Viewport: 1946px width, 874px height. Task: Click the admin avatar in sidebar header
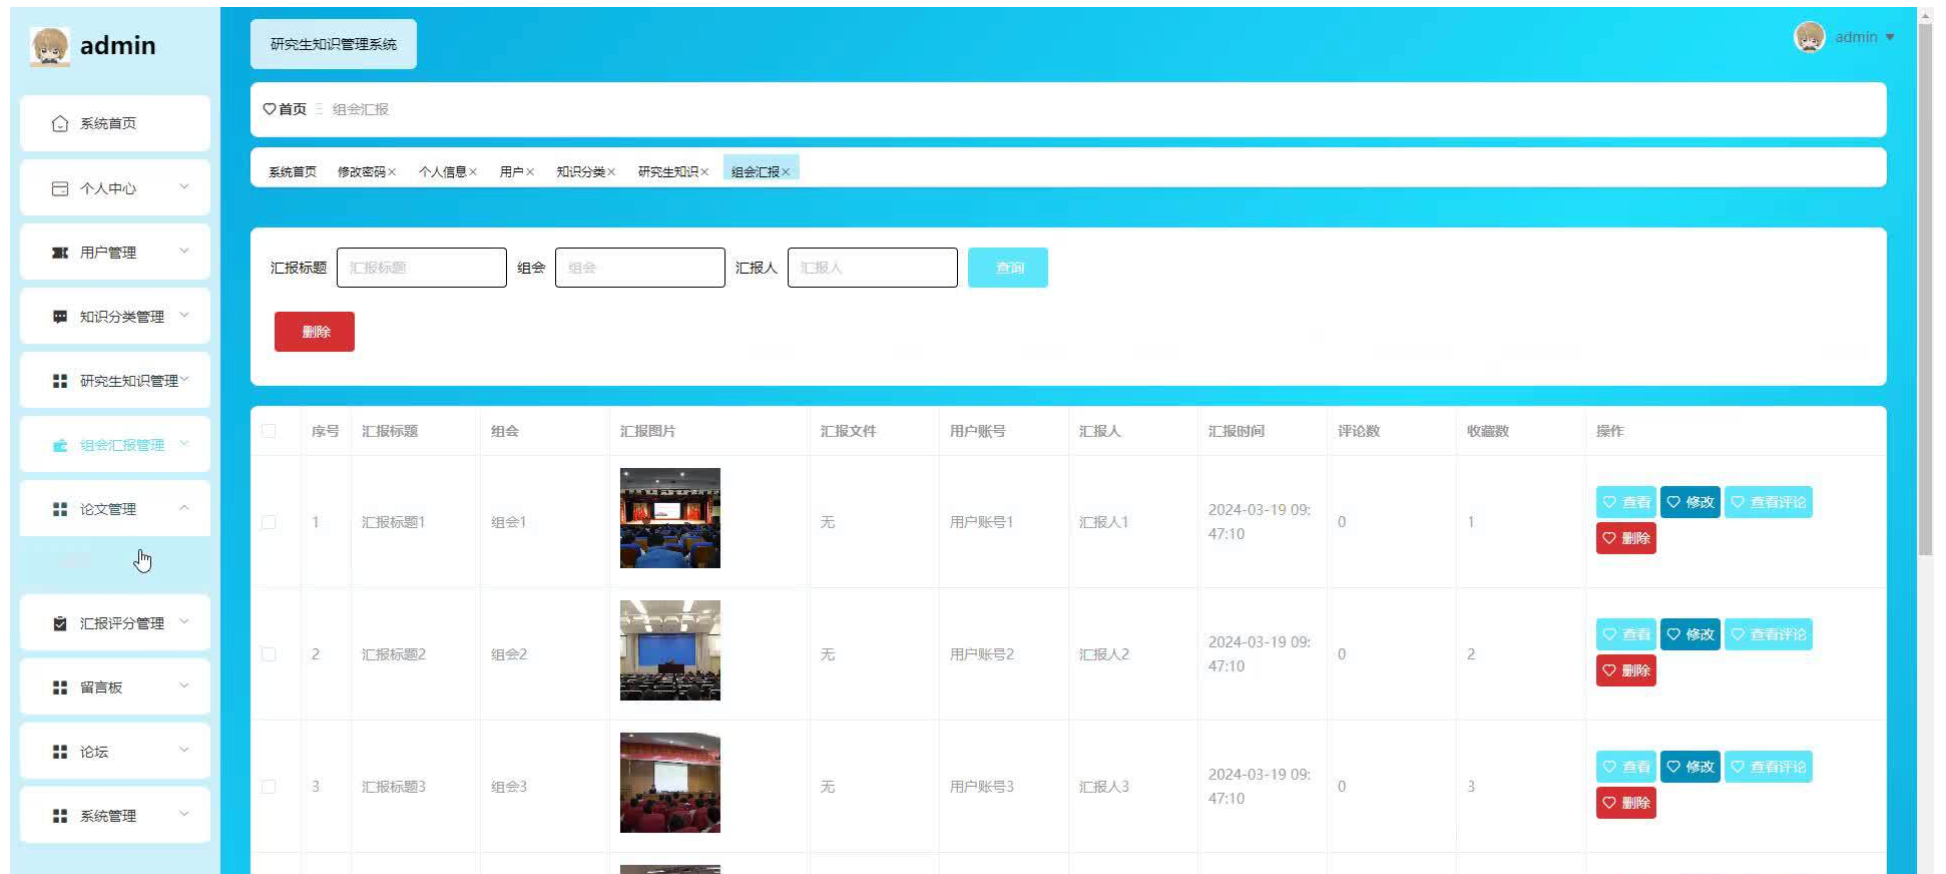[50, 46]
